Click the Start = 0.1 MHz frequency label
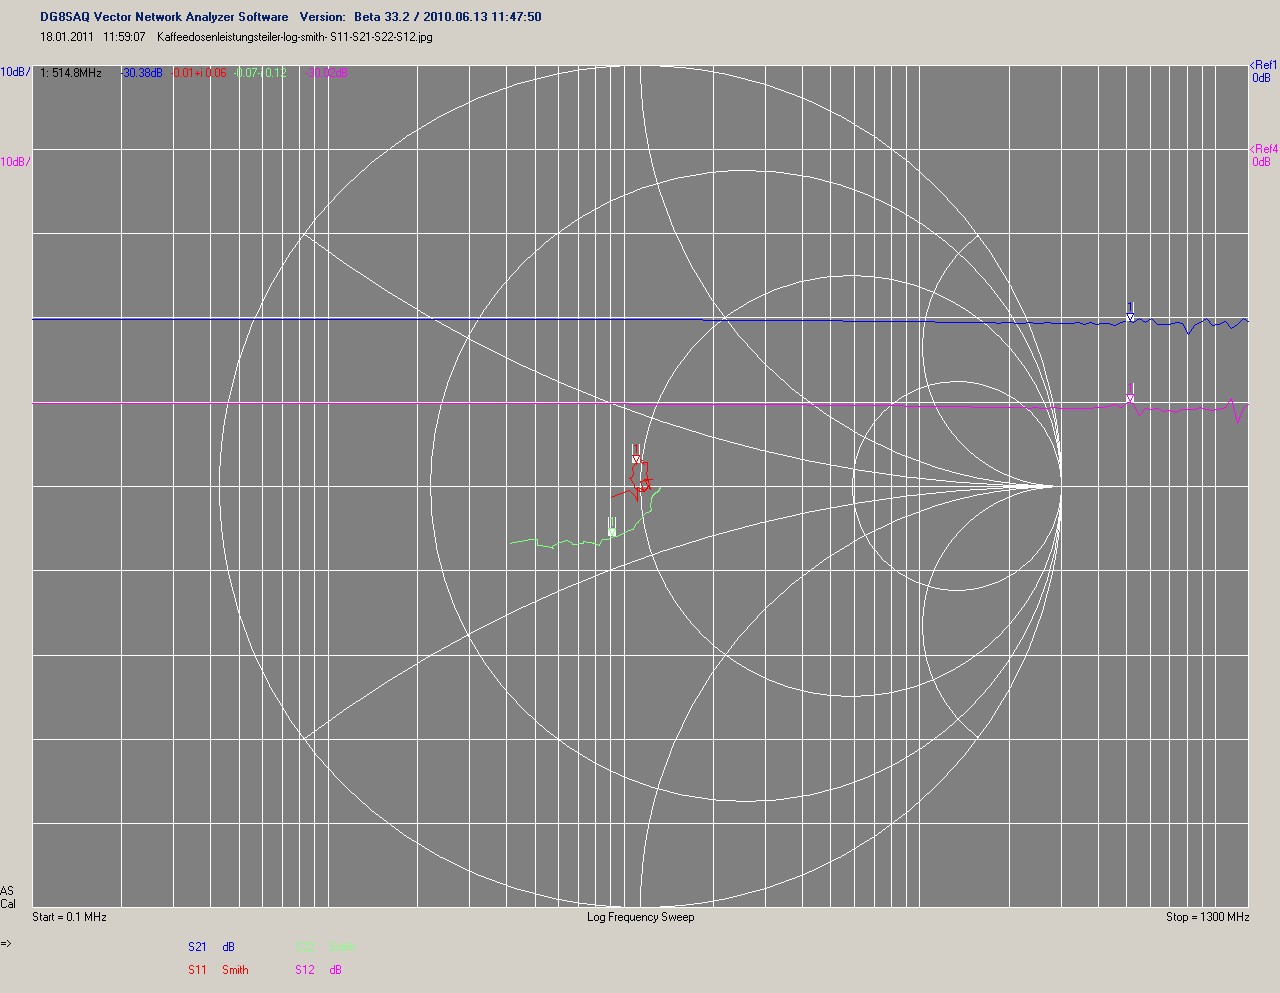 click(69, 917)
